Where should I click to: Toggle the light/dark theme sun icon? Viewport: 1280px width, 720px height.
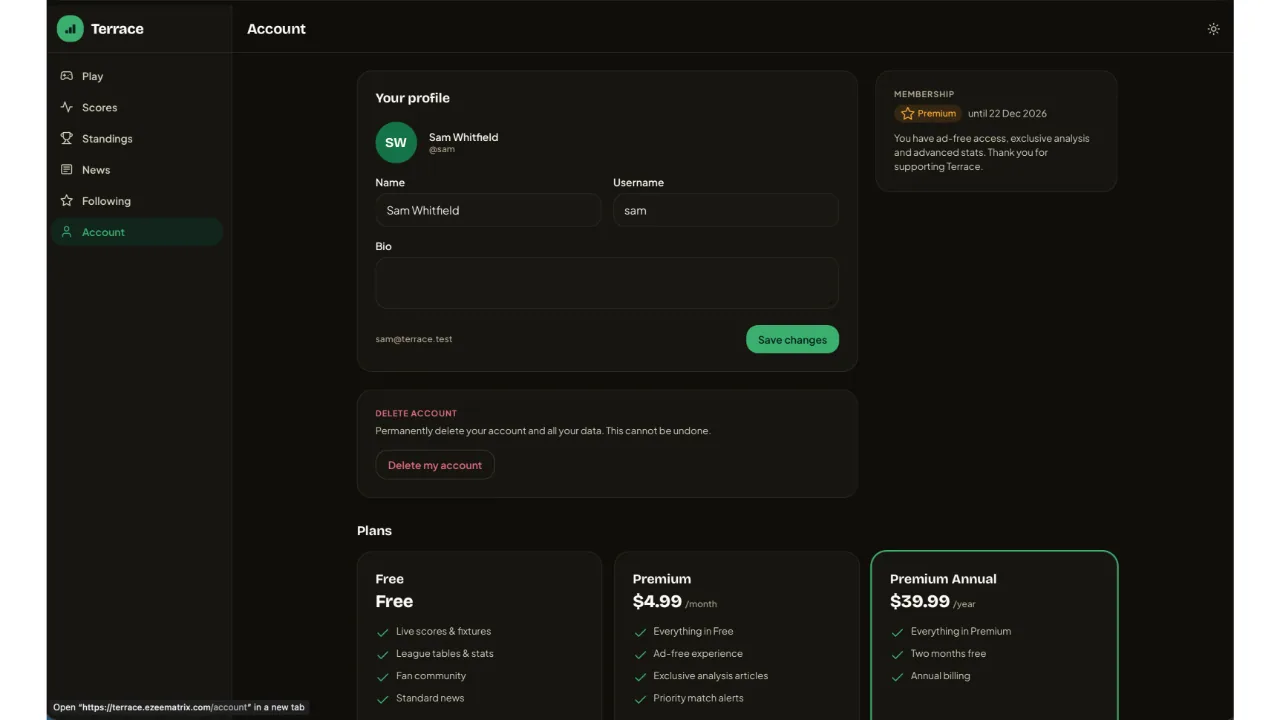click(x=1213, y=29)
